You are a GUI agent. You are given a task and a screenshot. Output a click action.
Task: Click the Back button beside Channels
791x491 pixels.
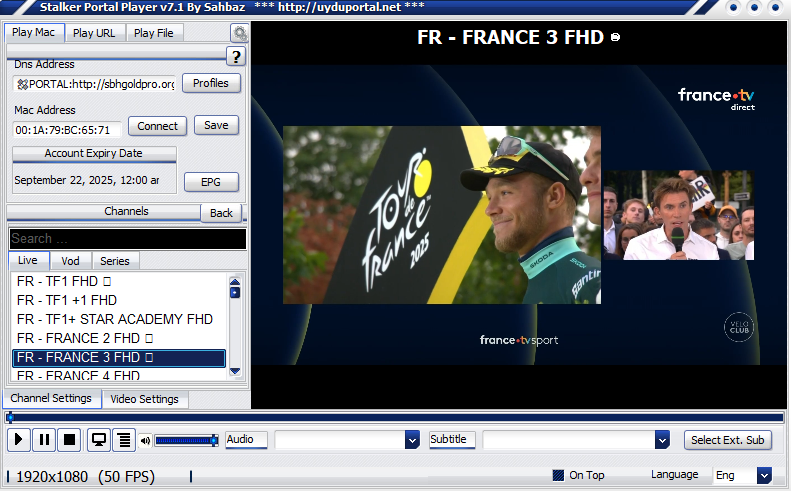[221, 213]
